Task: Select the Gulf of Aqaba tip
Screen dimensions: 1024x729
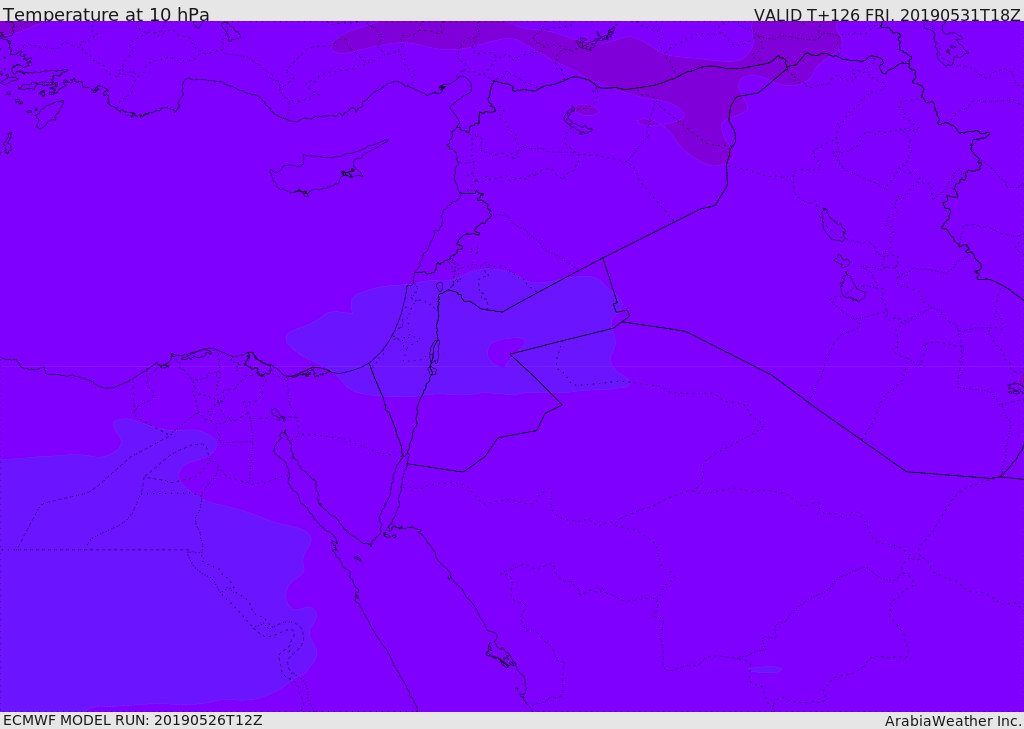Action: [x=404, y=458]
